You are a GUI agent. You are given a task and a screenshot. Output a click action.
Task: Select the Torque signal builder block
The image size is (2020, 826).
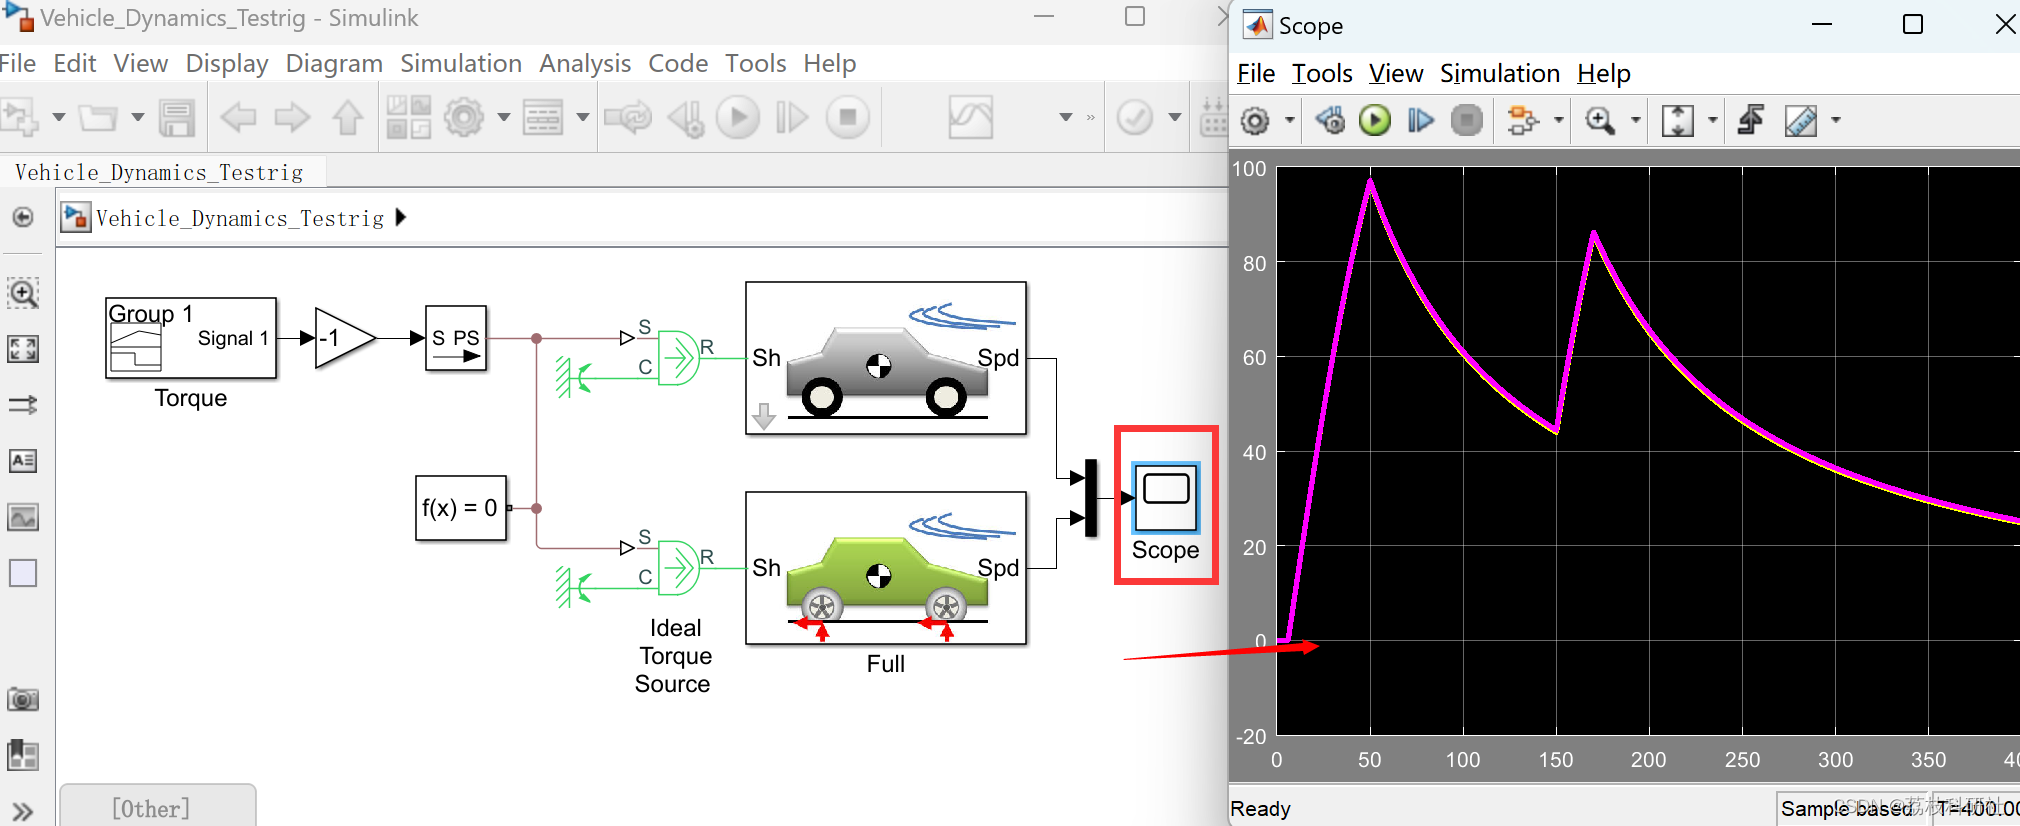click(x=191, y=338)
